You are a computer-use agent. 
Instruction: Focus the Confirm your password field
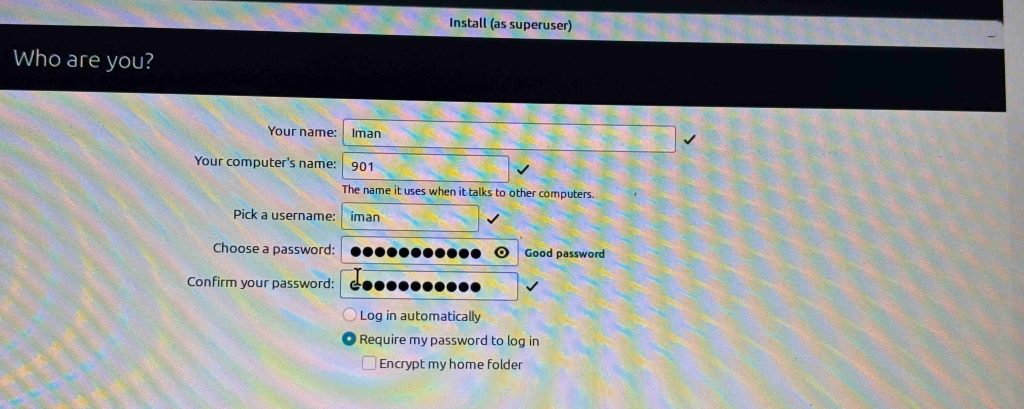pos(429,286)
